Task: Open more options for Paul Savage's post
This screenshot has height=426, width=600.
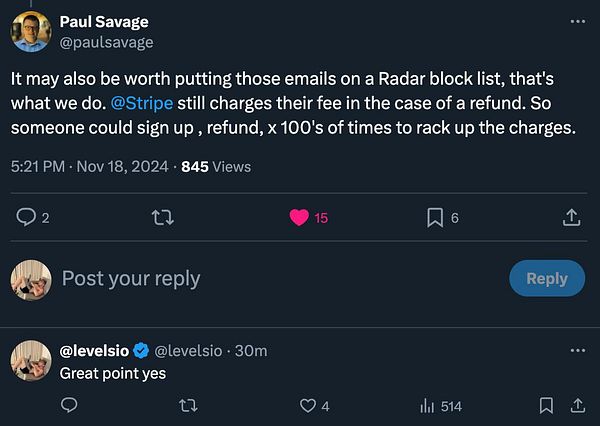Action: [577, 21]
